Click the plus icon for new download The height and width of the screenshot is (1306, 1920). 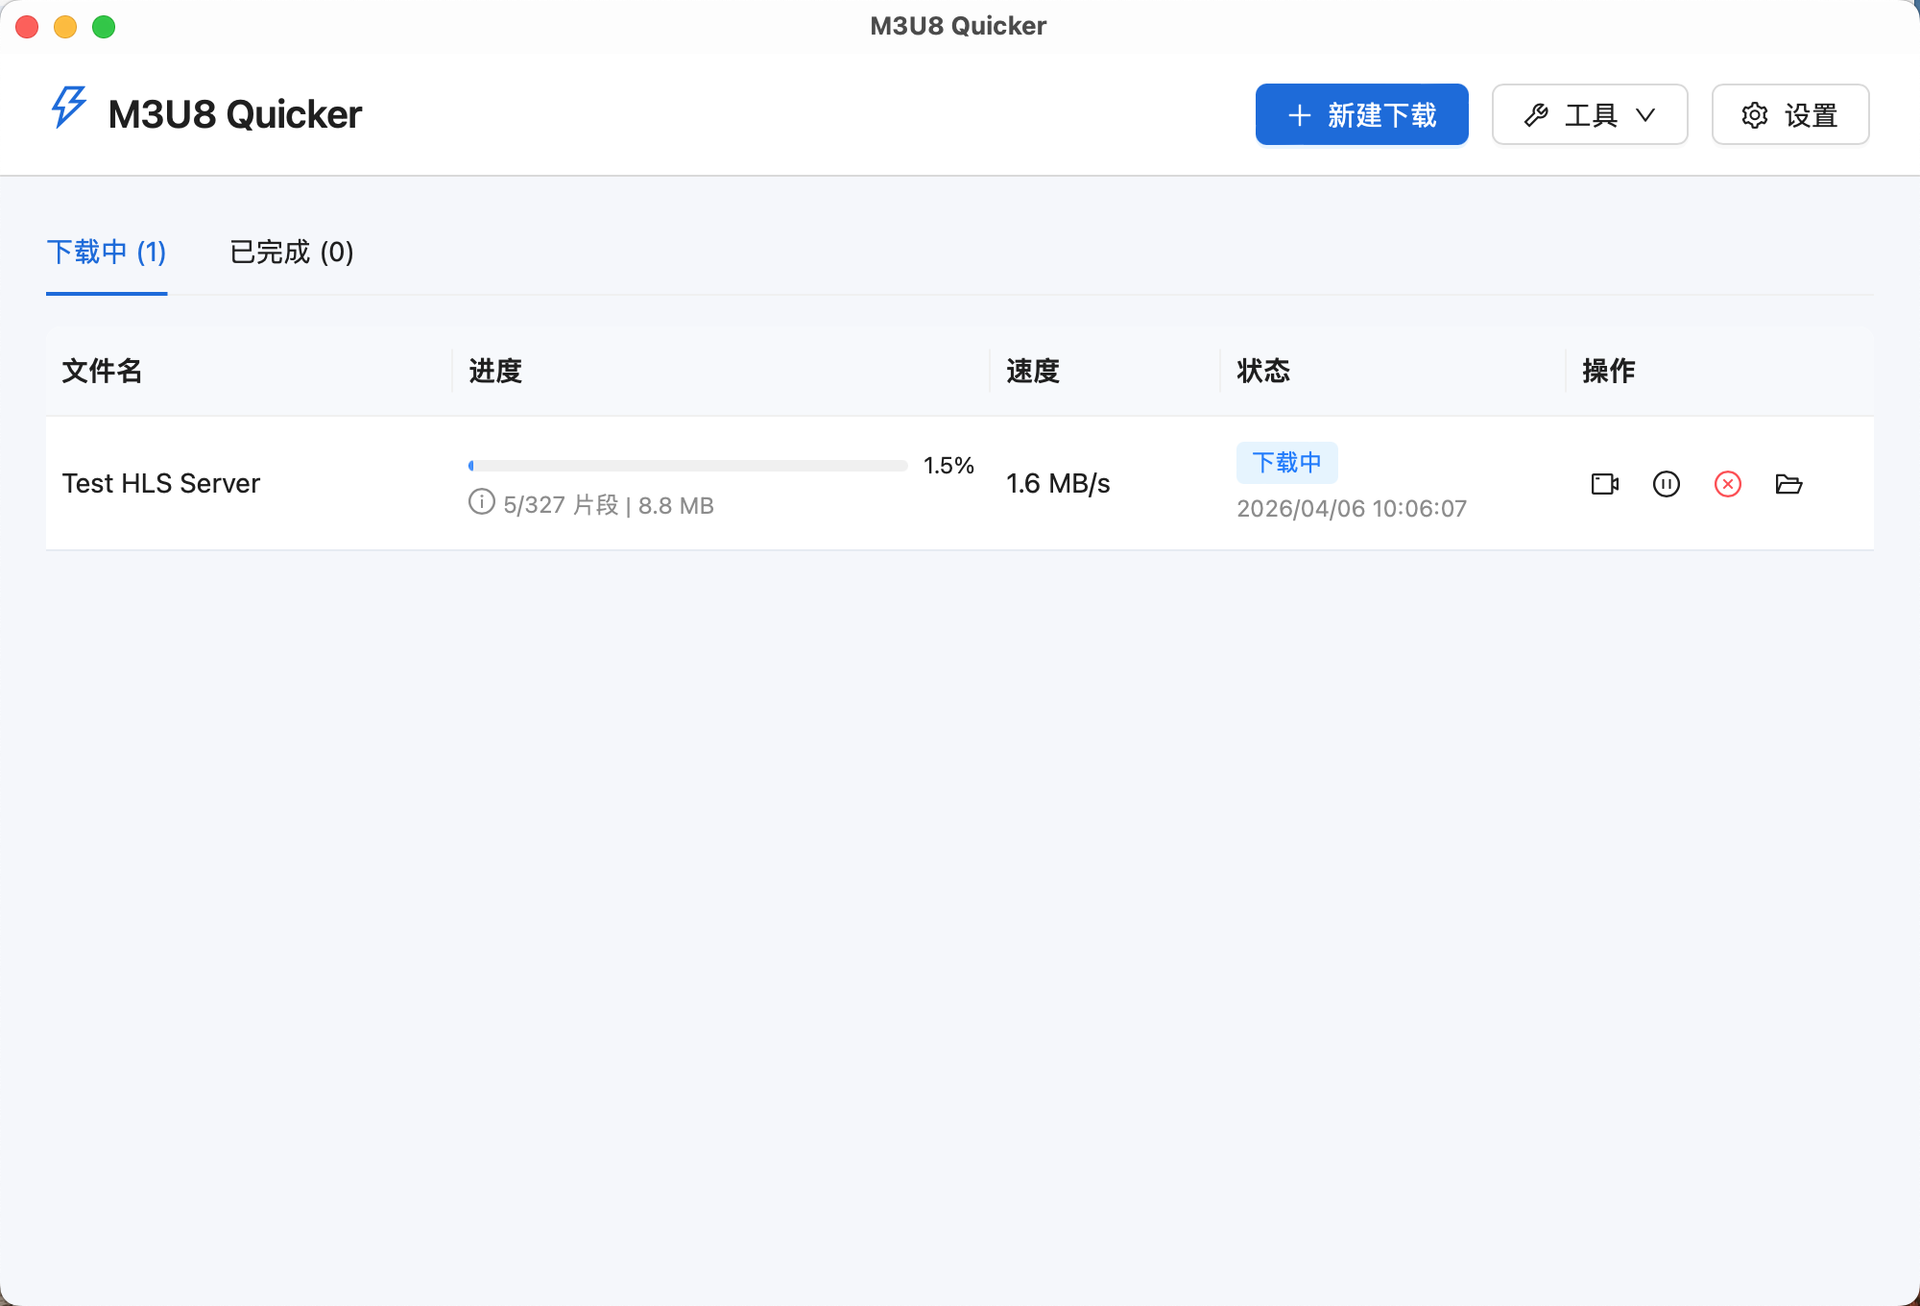(1299, 115)
